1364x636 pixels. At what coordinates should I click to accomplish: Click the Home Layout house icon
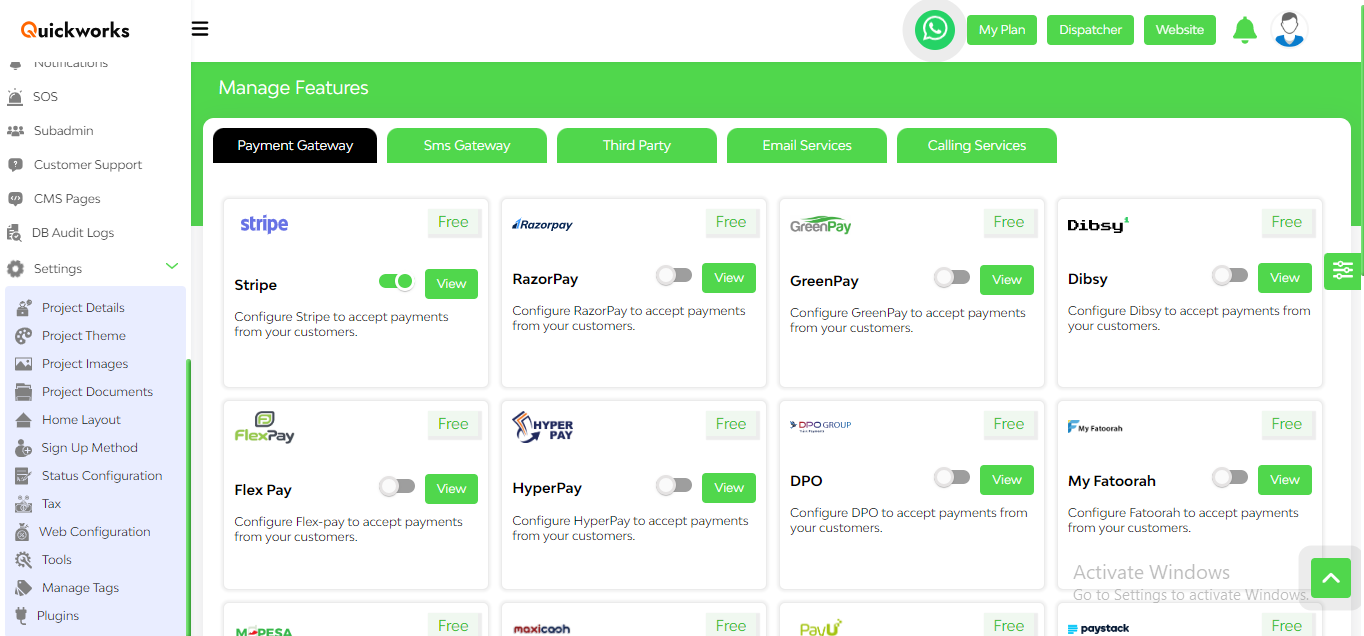click(x=24, y=420)
